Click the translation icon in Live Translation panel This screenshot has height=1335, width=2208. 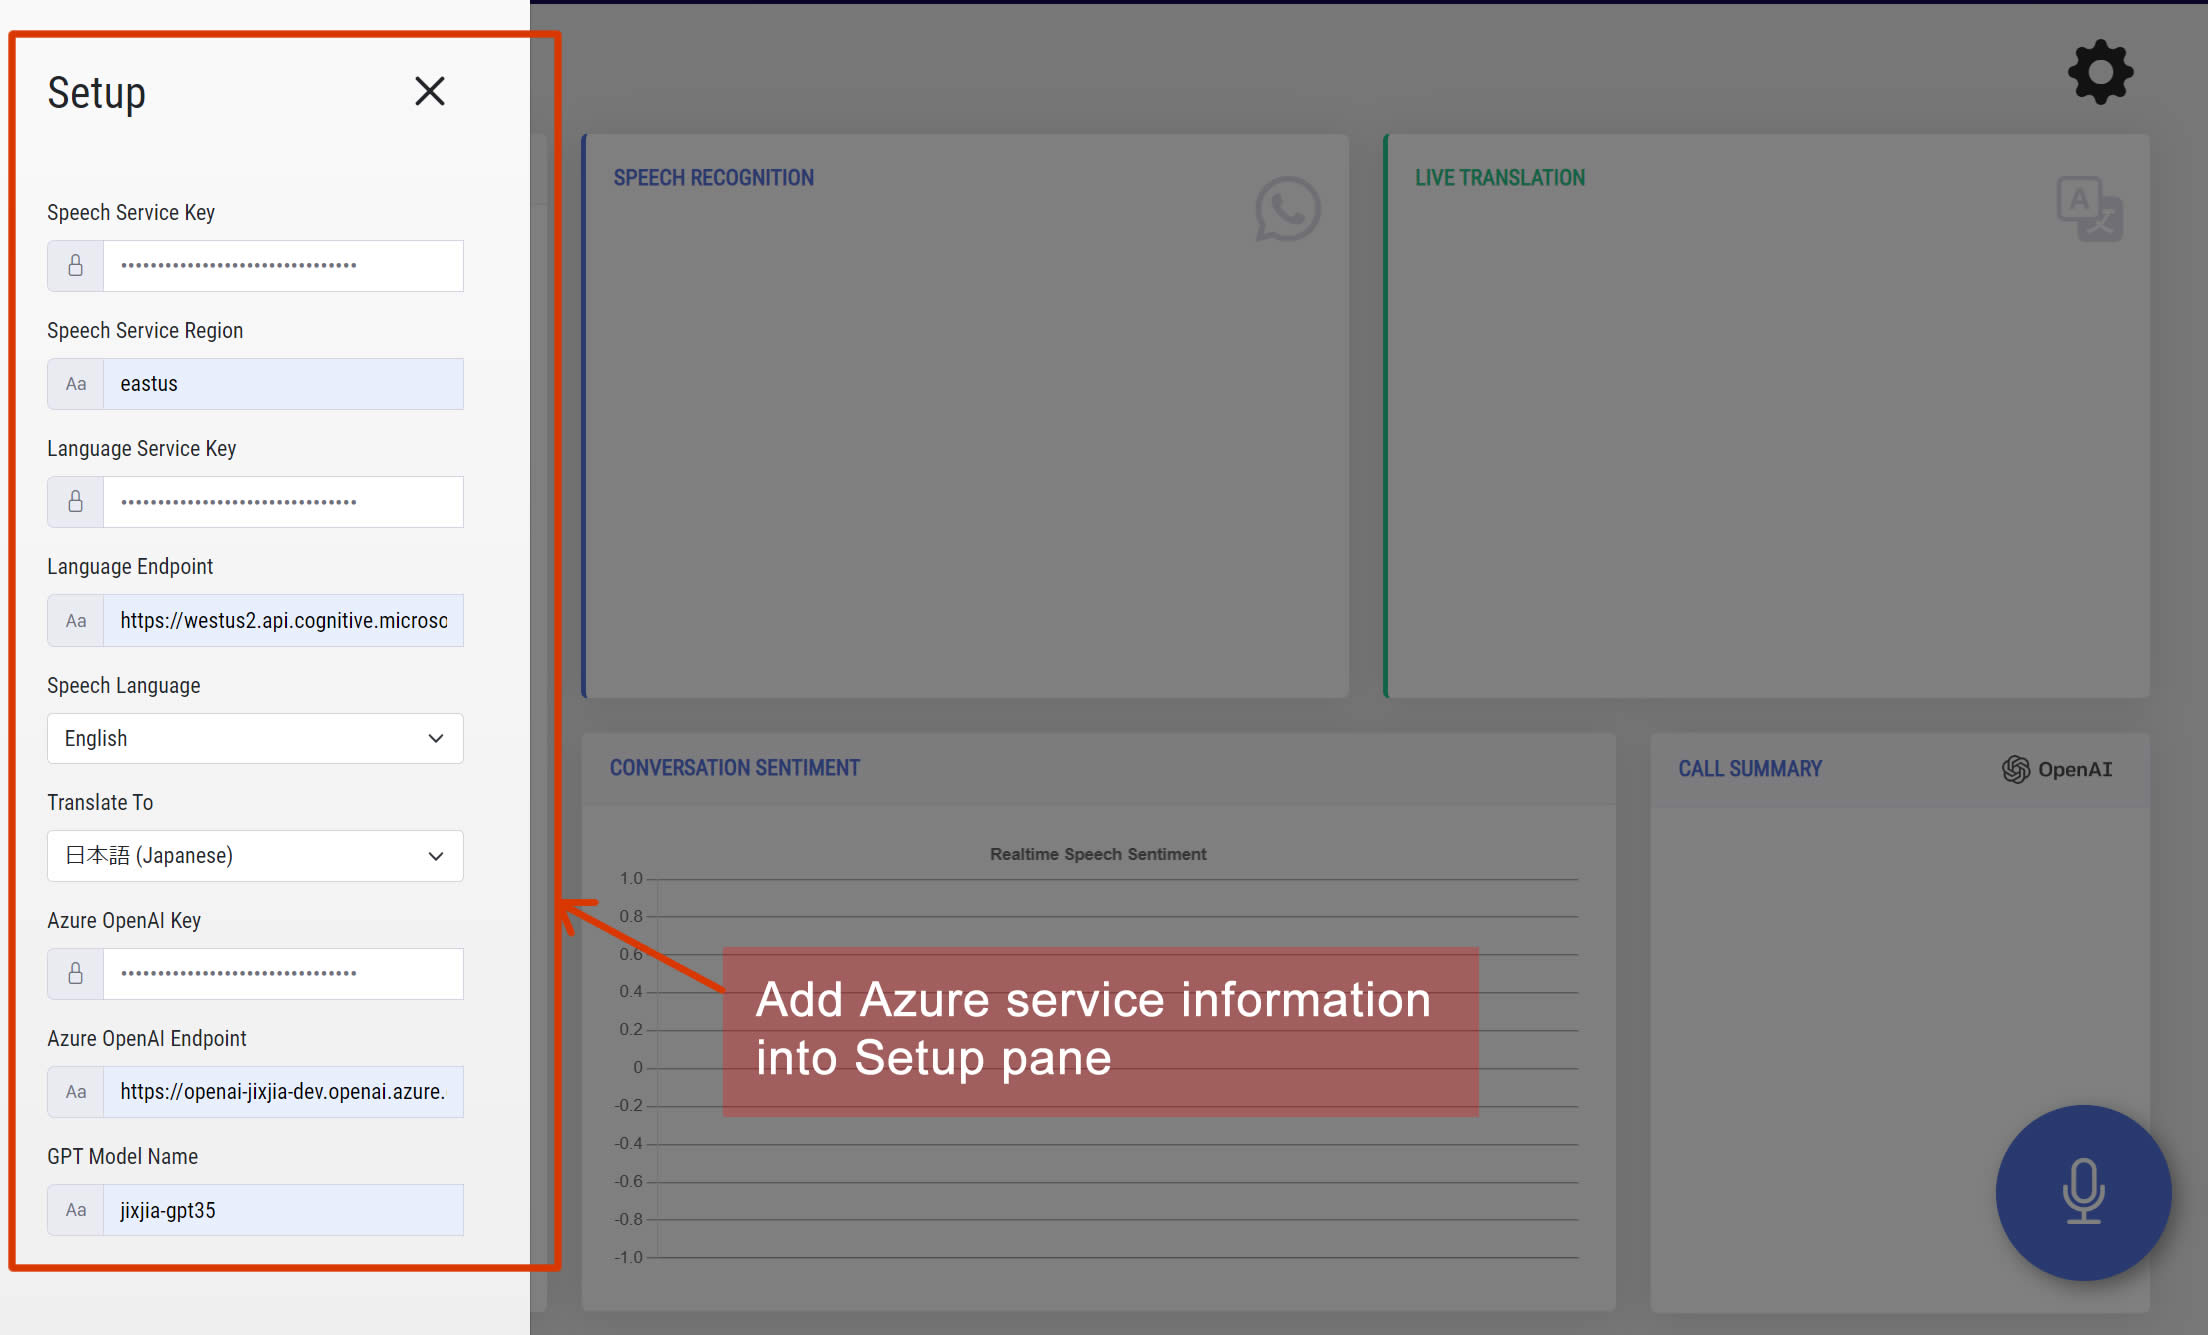pos(2091,207)
